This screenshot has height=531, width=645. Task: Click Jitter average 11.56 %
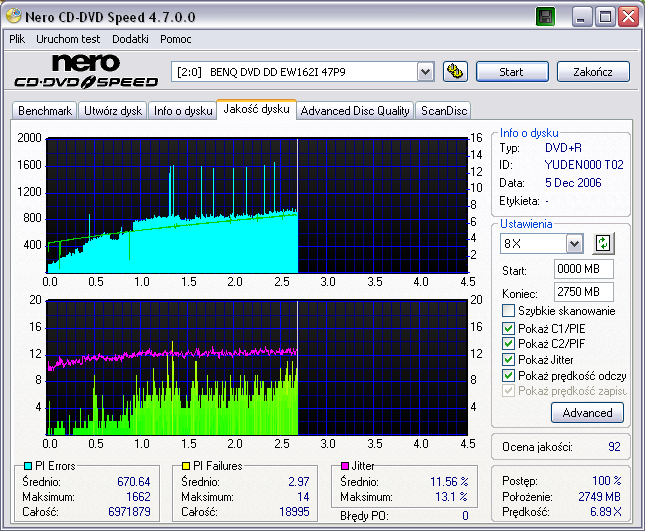449,482
